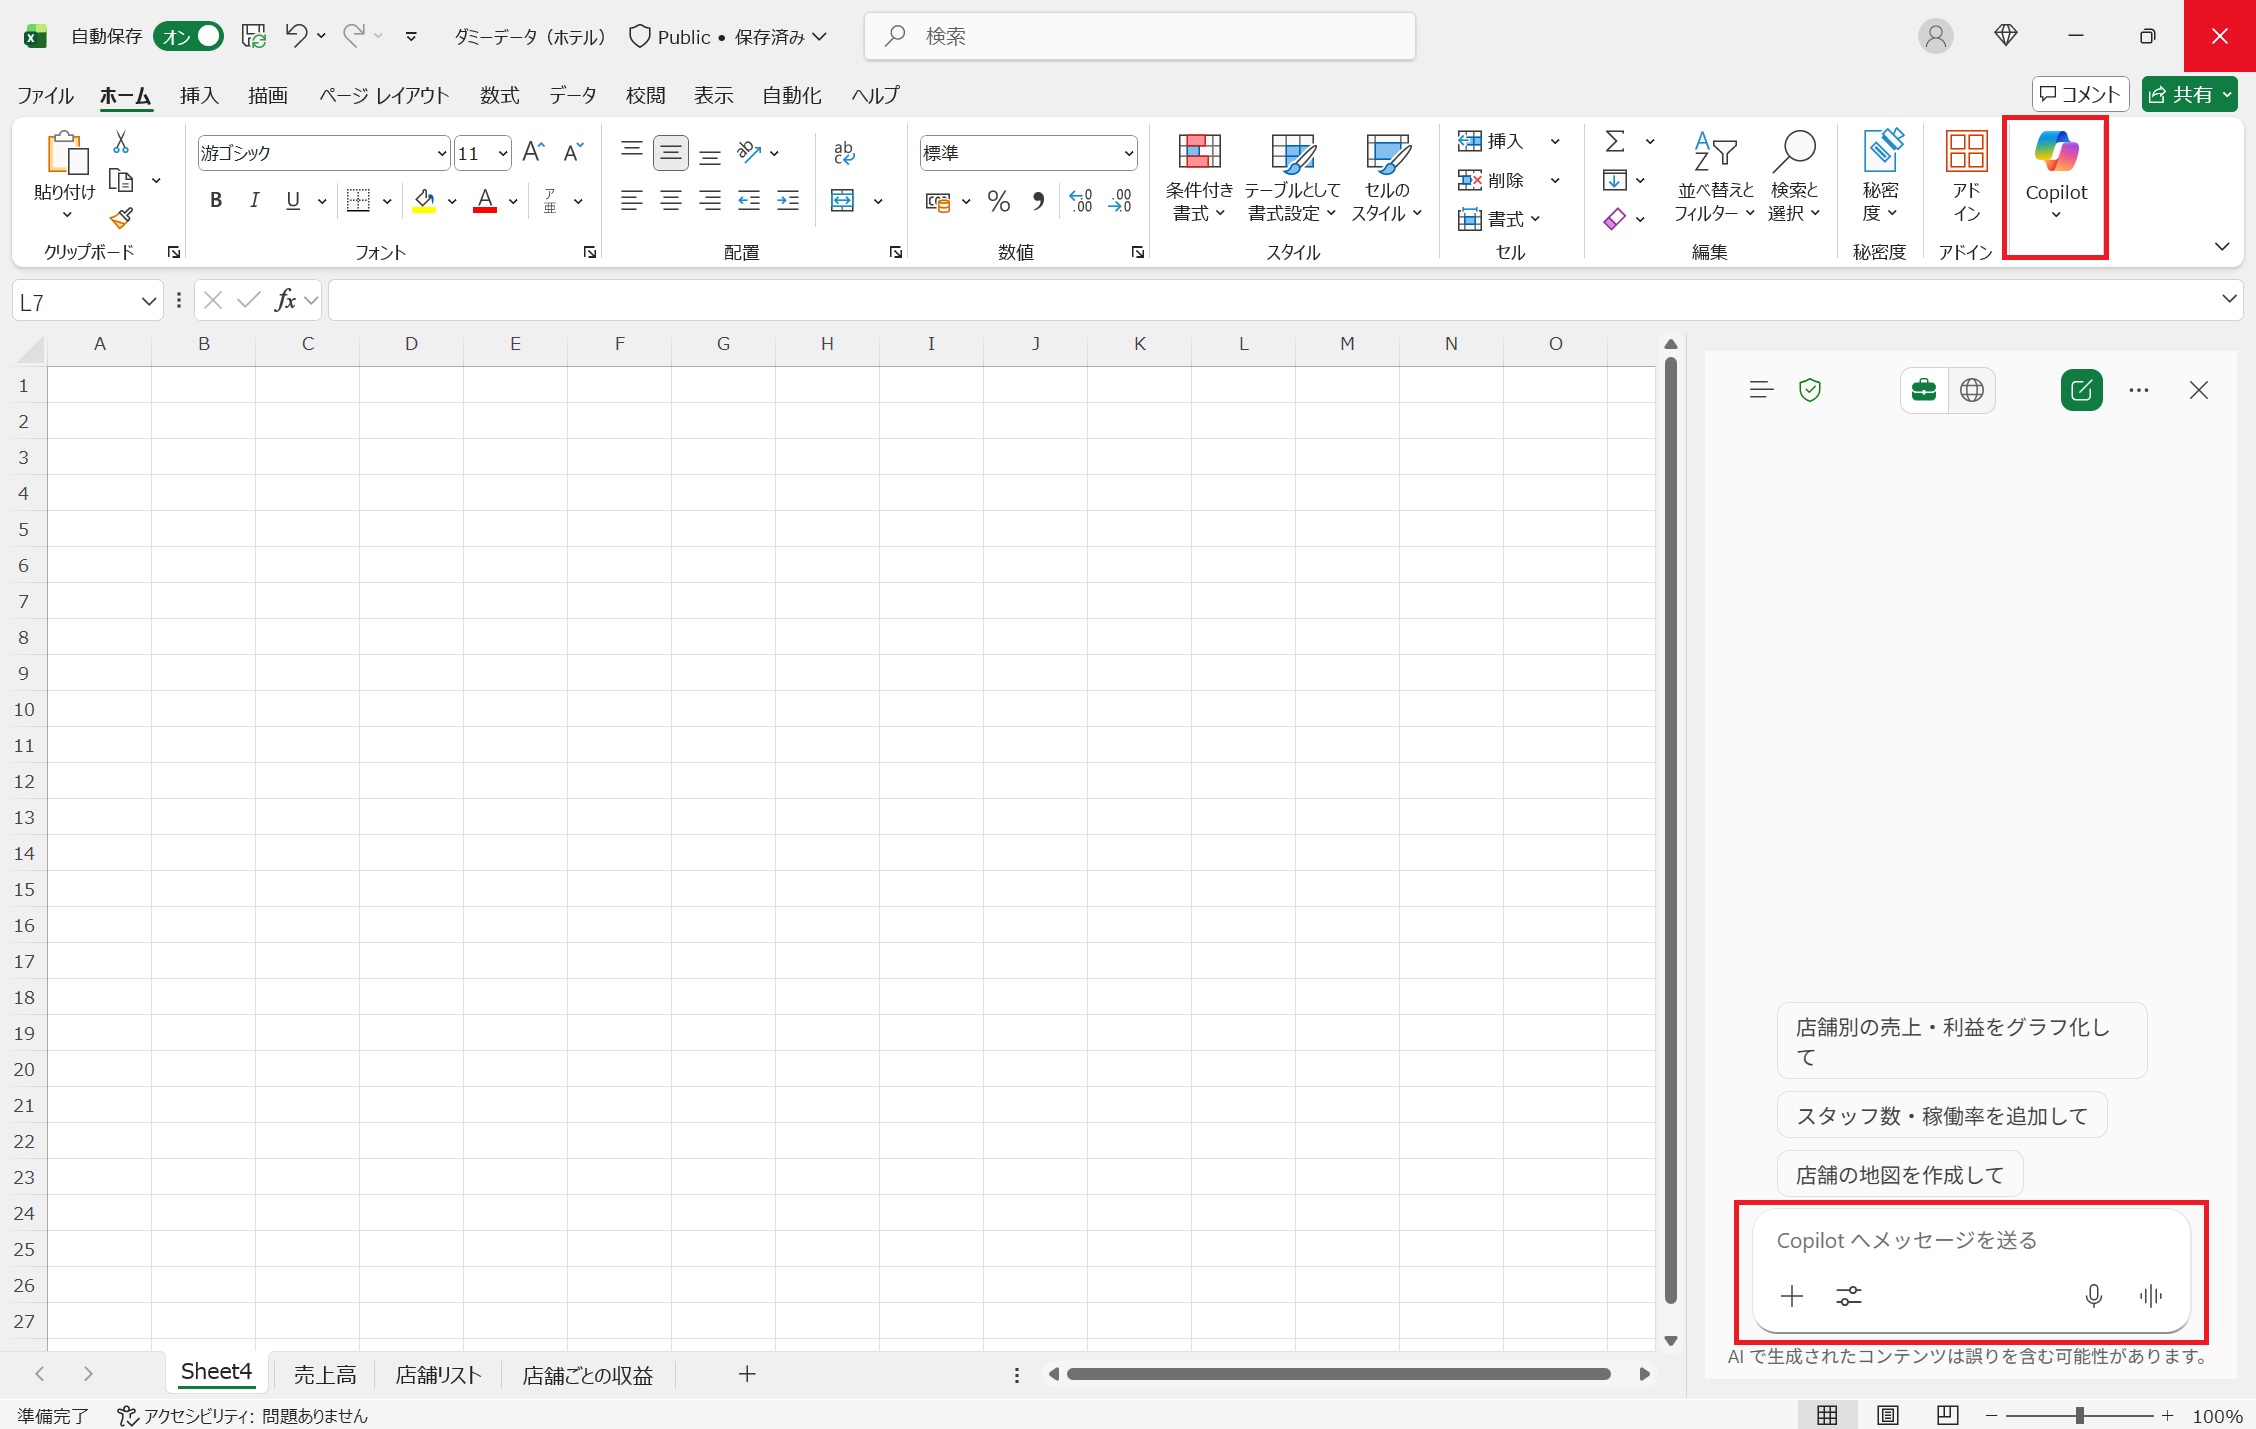2256x1429 pixels.
Task: Click the Copilot microphone icon
Action: pyautogui.click(x=2093, y=1296)
